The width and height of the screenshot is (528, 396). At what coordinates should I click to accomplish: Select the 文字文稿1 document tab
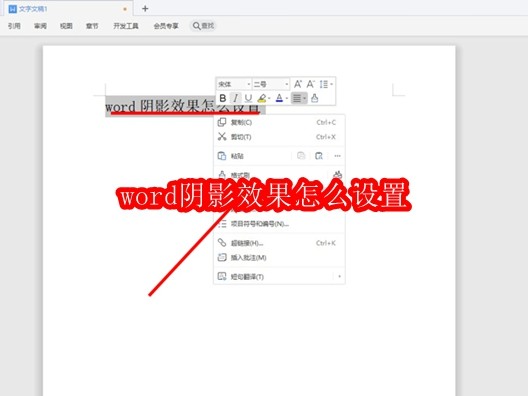click(67, 9)
